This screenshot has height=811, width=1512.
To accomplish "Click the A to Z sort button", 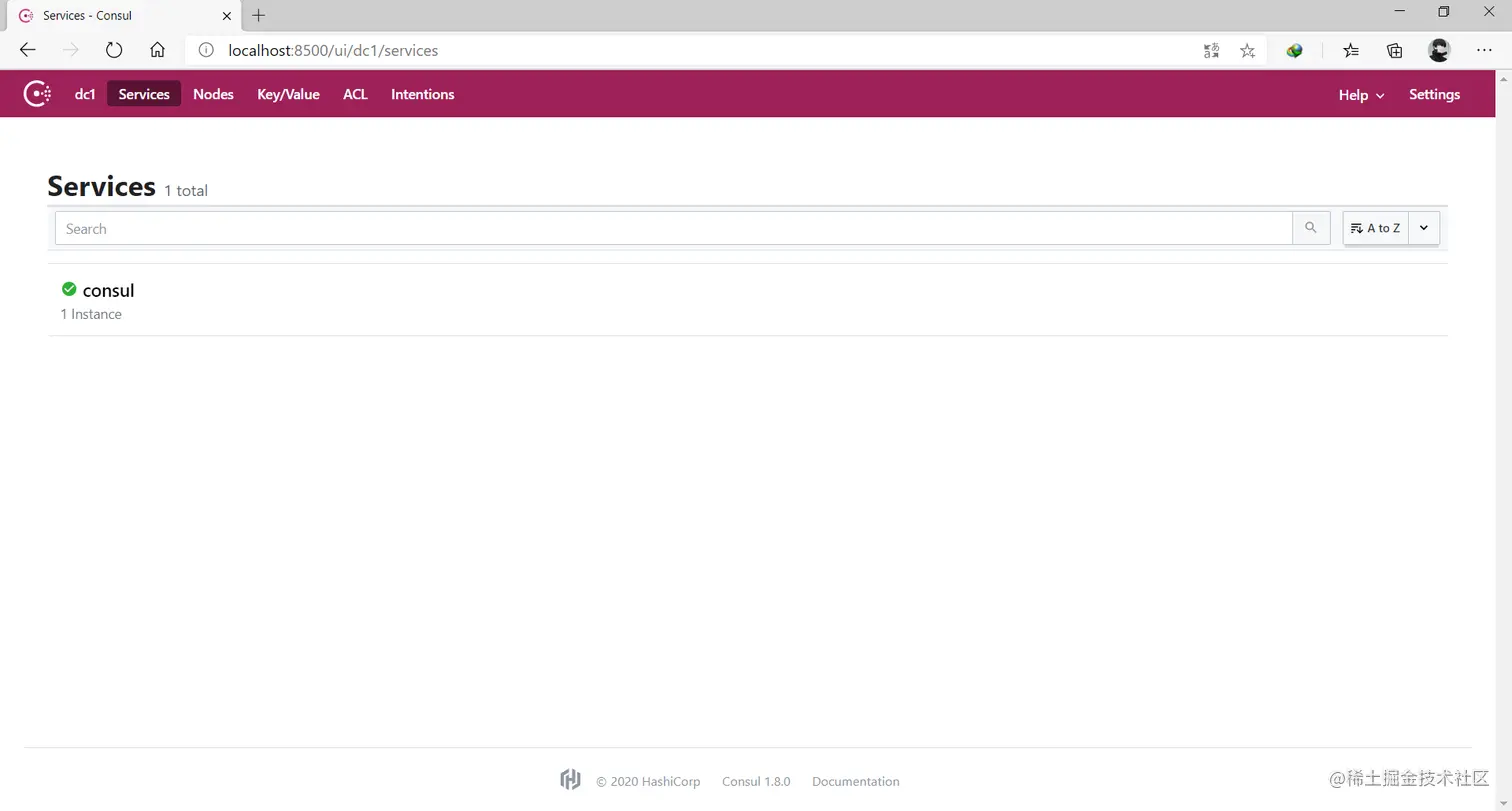I will pos(1375,228).
